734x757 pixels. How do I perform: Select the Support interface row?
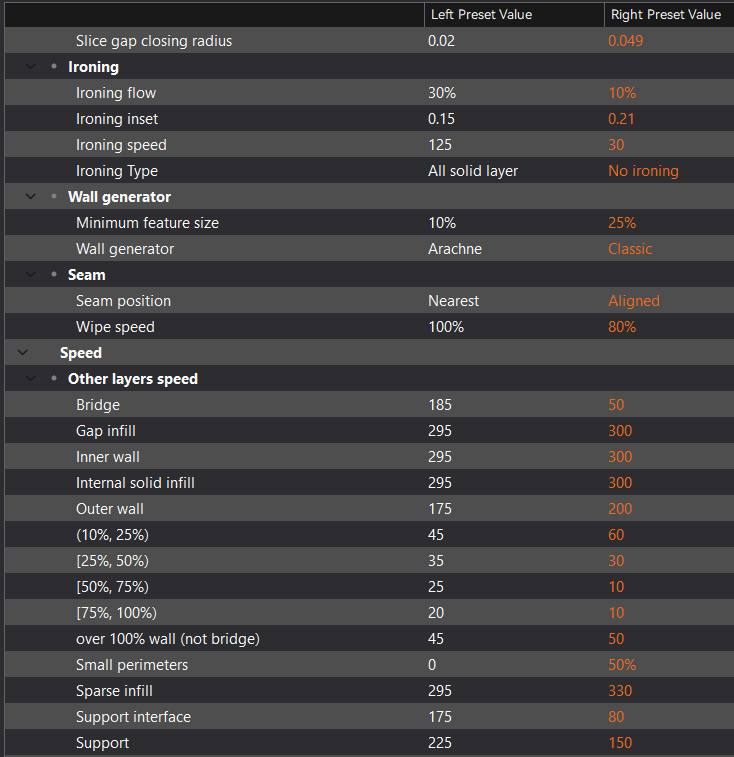pos(369,716)
